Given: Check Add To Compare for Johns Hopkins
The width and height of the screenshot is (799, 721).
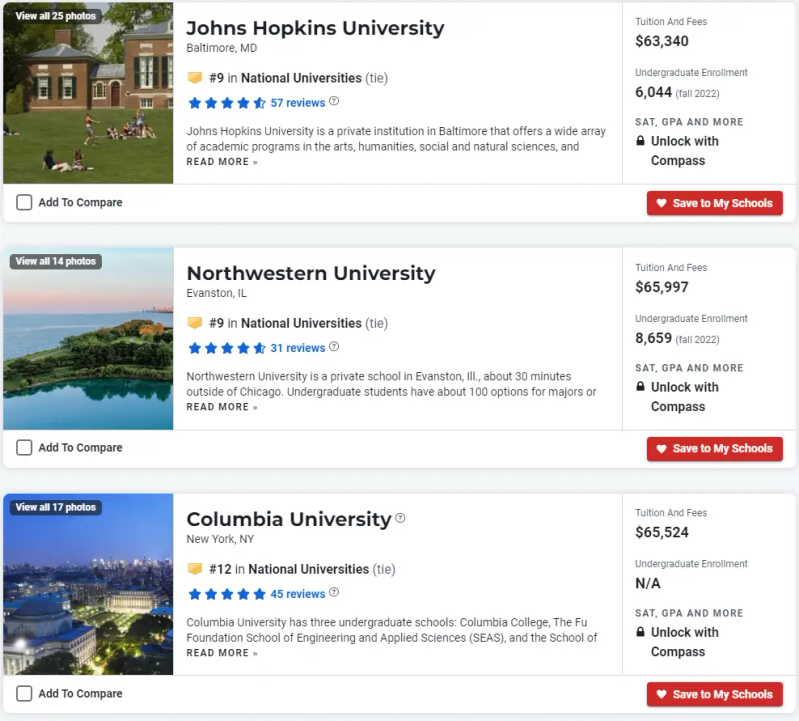Looking at the screenshot, I should point(24,202).
